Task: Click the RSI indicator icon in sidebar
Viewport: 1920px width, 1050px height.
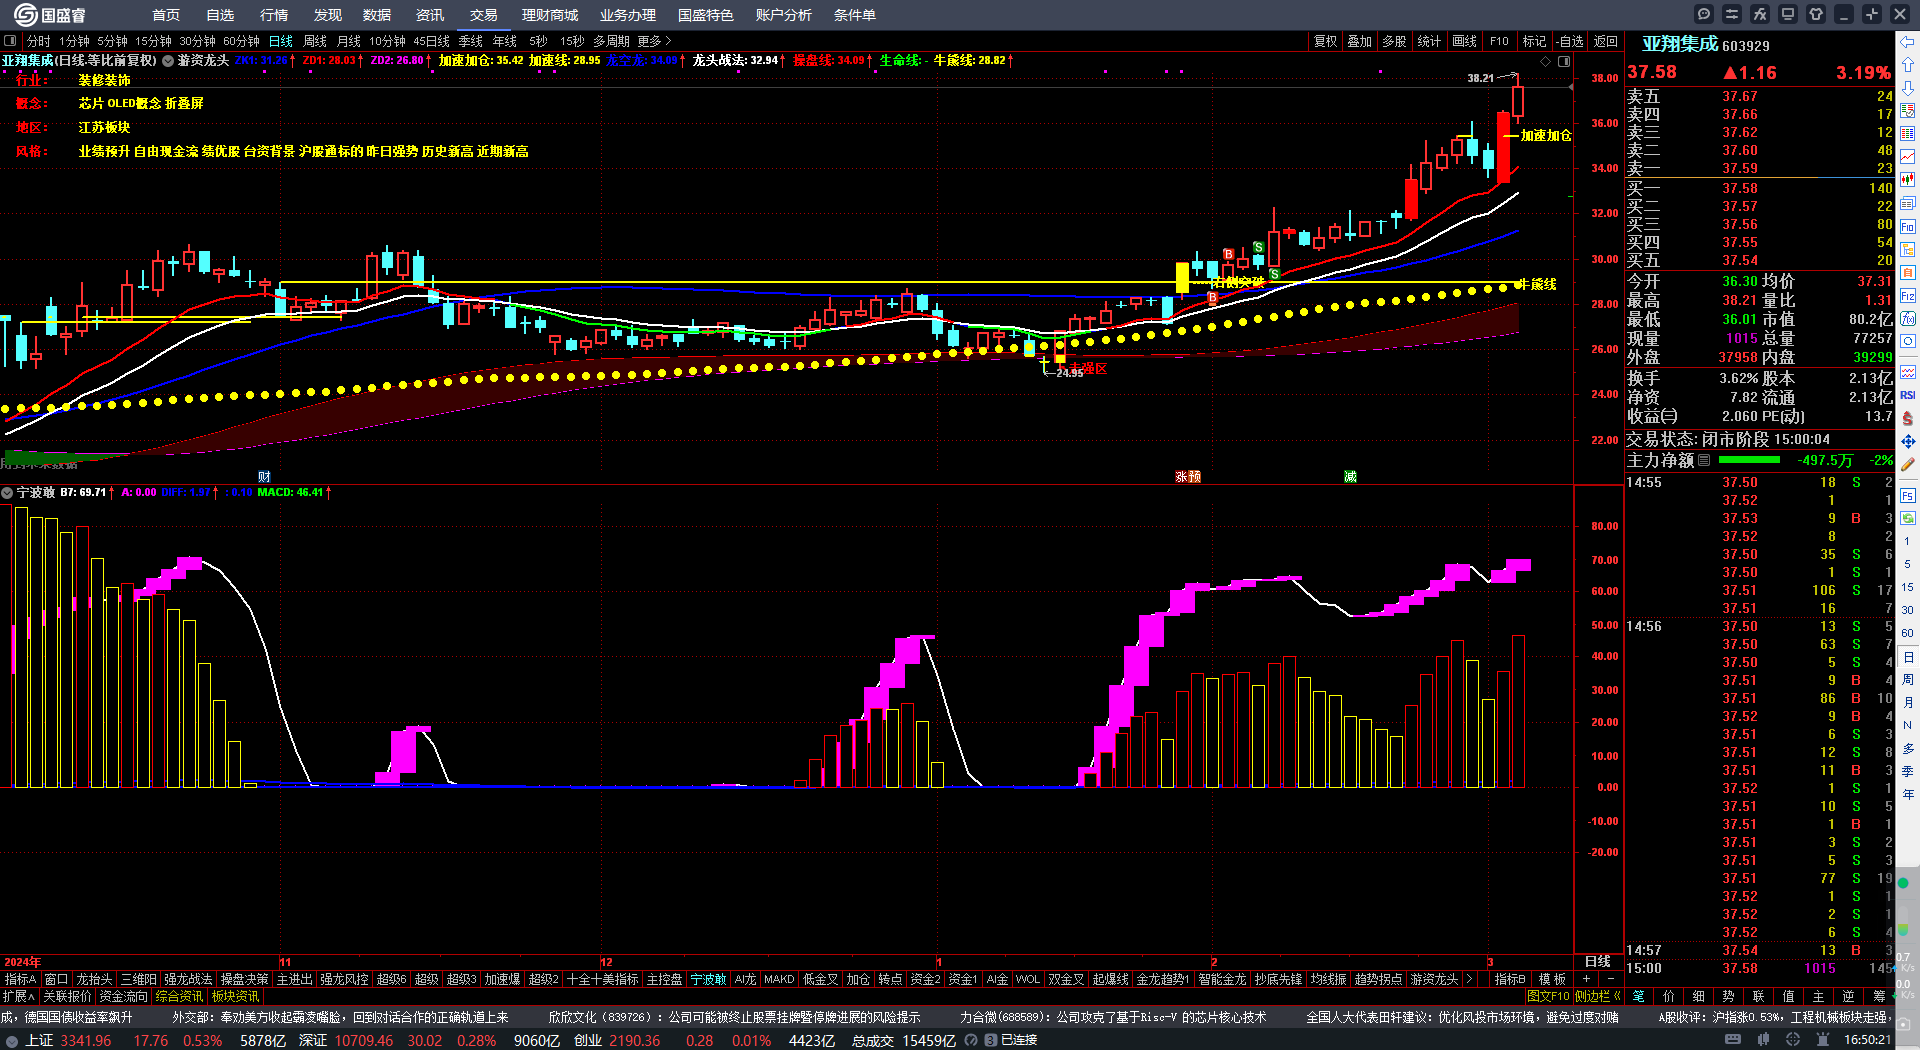Action: [1908, 395]
